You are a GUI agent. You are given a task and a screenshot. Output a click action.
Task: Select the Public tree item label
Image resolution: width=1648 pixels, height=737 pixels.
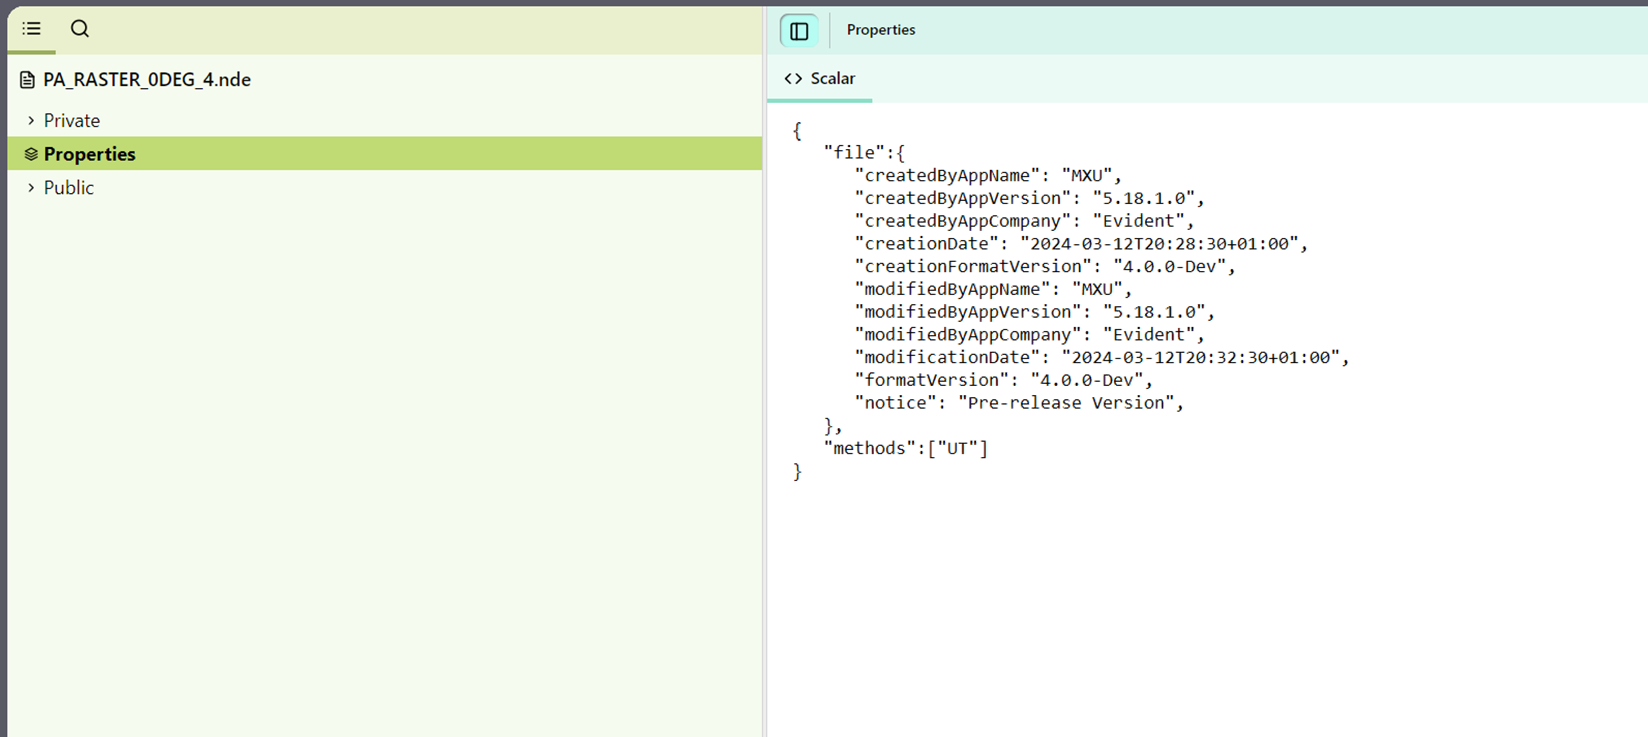69,188
